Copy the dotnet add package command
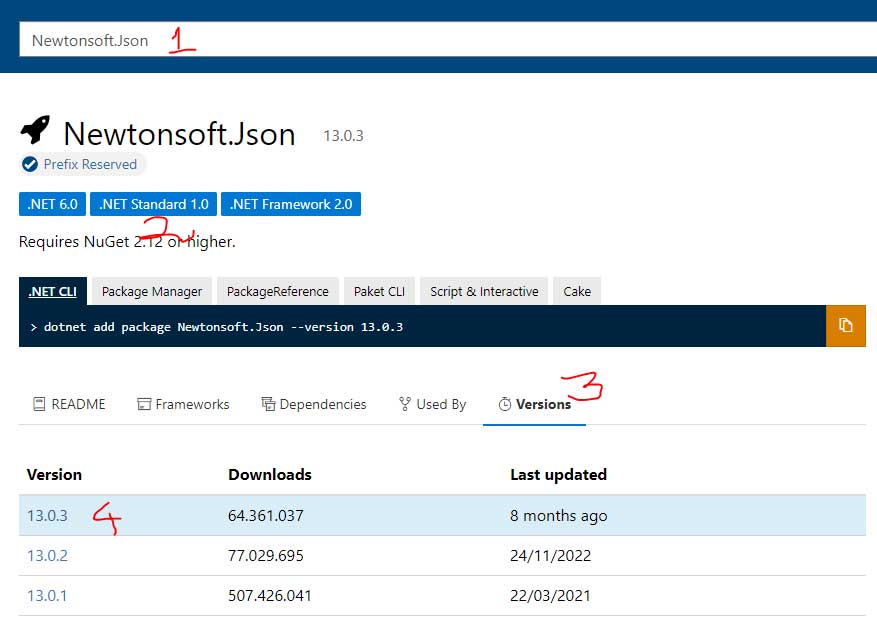The image size is (877, 618). click(845, 325)
